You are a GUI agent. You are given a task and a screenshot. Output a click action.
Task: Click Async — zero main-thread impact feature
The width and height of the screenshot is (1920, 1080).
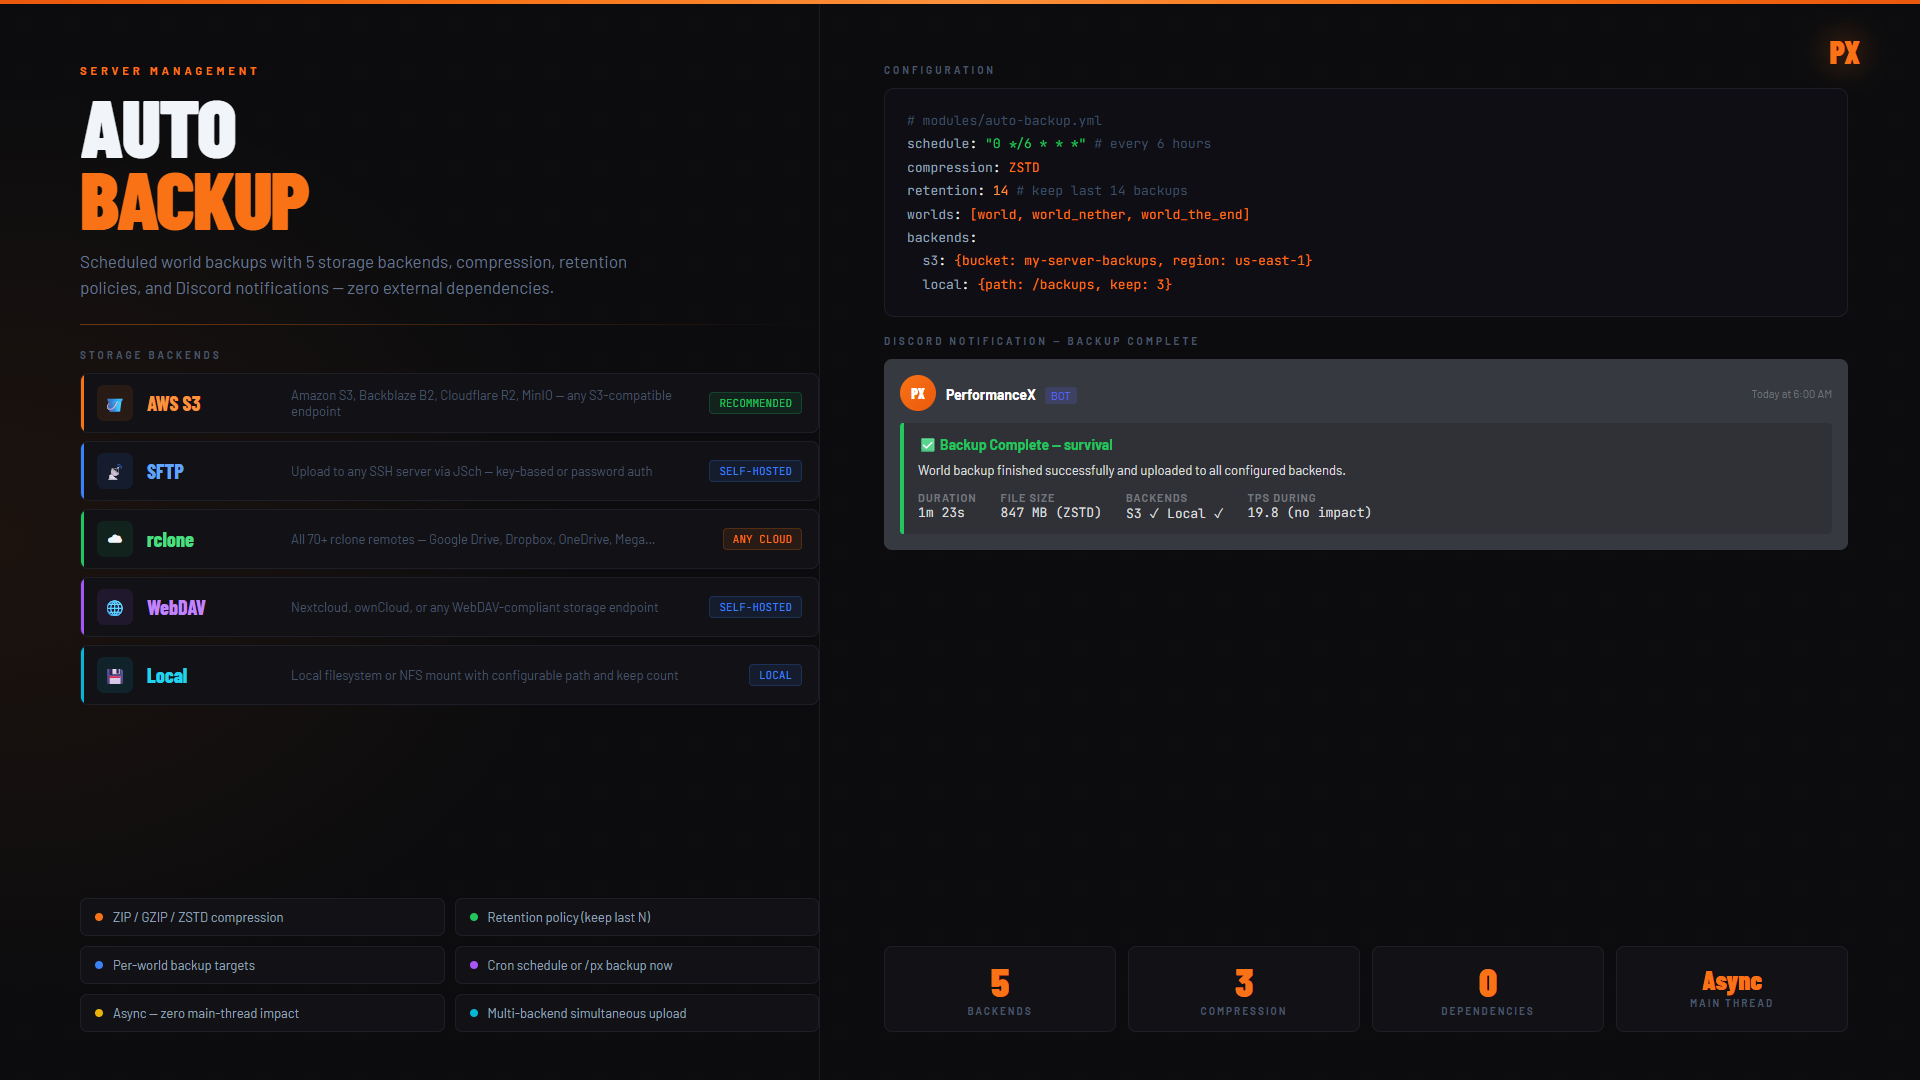pos(262,1013)
